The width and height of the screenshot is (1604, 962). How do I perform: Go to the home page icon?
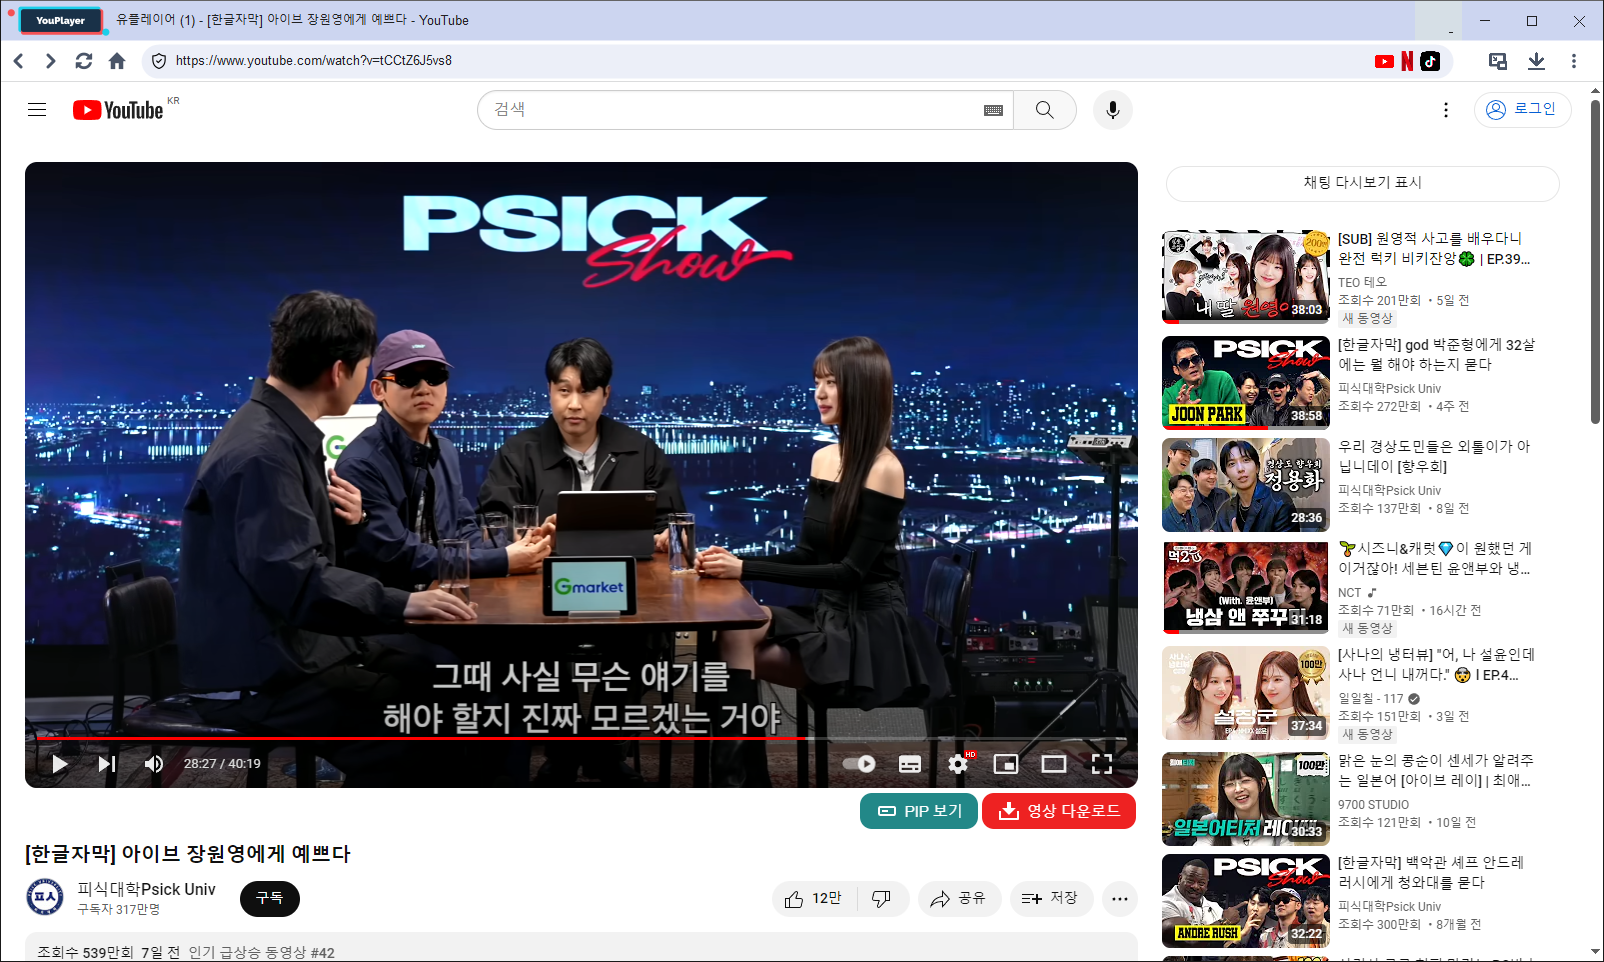(117, 61)
